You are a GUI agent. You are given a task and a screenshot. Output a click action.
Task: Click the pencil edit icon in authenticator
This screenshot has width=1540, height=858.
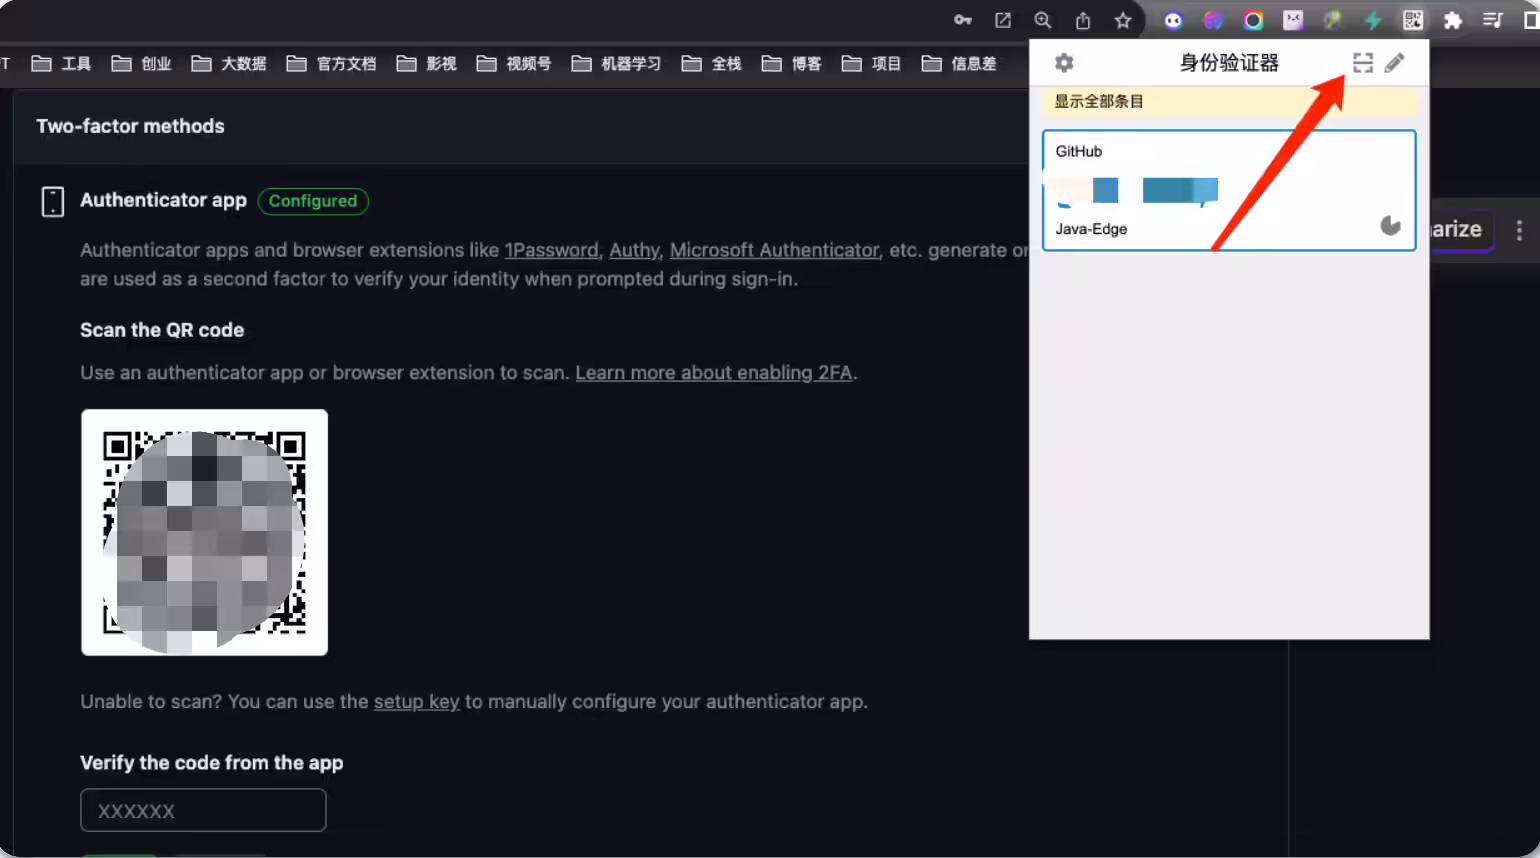(x=1395, y=63)
